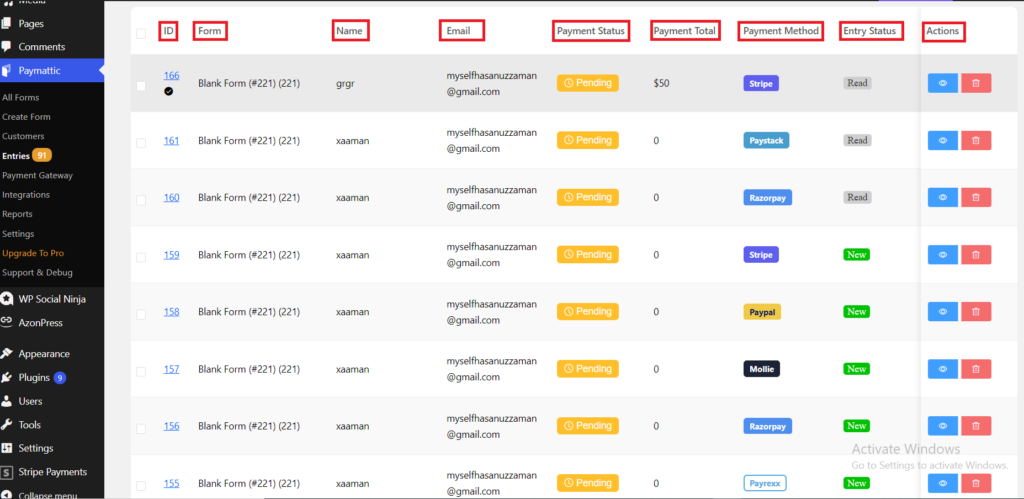View entry 159 with the eye button
Viewport: 1024px width, 499px height.
click(942, 255)
